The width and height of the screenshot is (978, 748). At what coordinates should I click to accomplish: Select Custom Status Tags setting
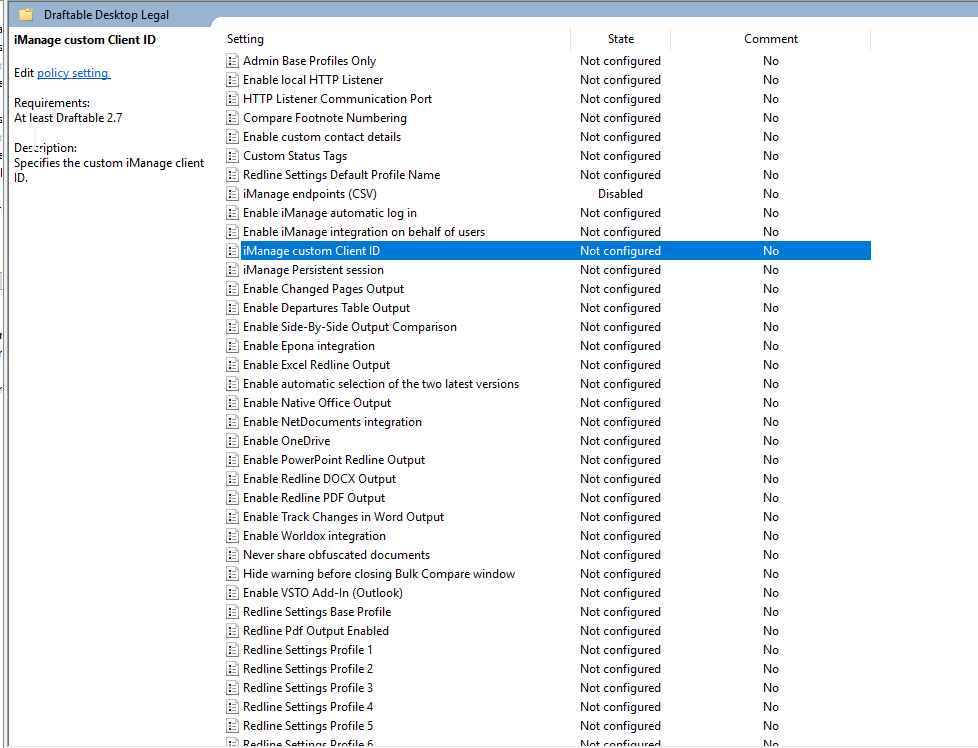[x=295, y=156]
